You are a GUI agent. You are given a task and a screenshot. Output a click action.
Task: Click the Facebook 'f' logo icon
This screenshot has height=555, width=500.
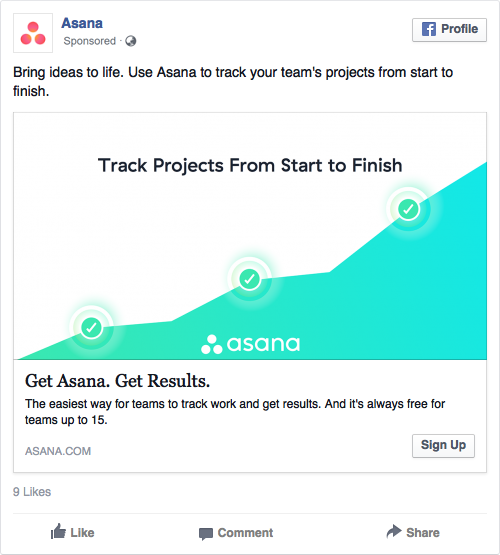click(x=429, y=29)
